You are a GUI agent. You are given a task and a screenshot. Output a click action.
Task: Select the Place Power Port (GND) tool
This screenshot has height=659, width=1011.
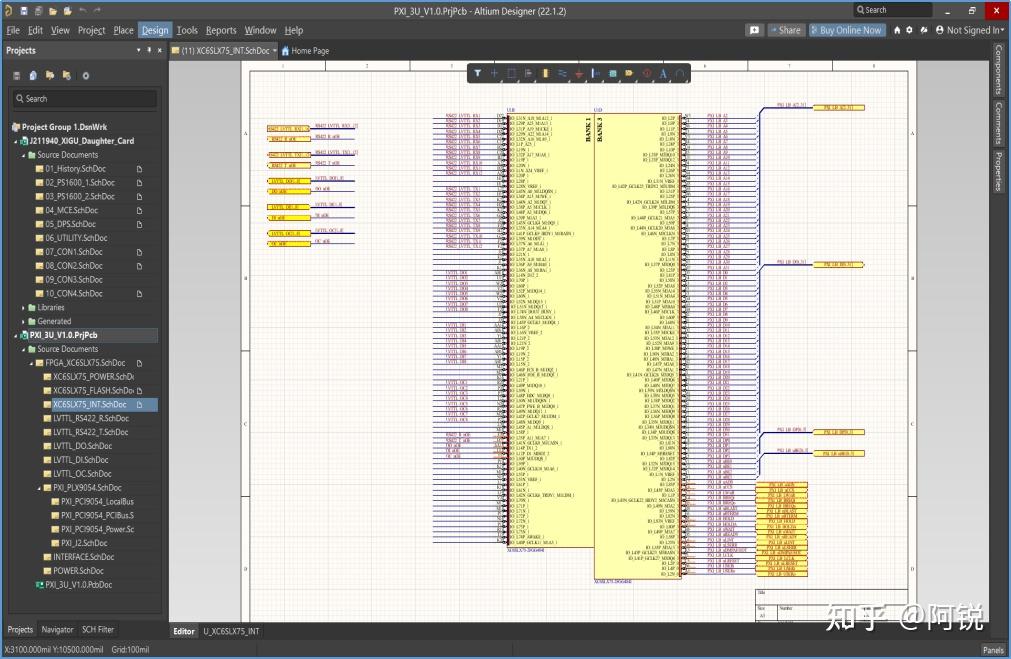578,73
